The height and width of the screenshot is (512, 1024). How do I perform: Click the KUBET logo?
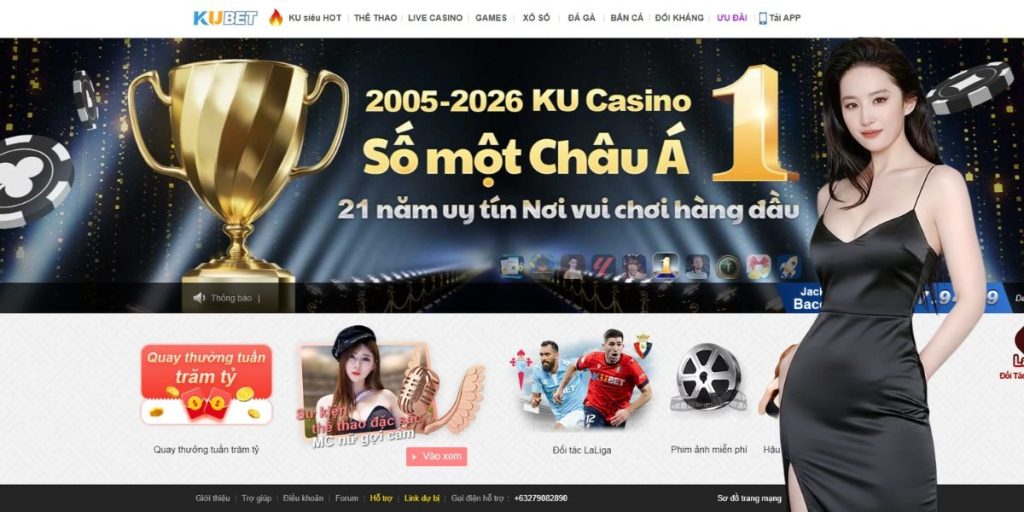pos(225,18)
